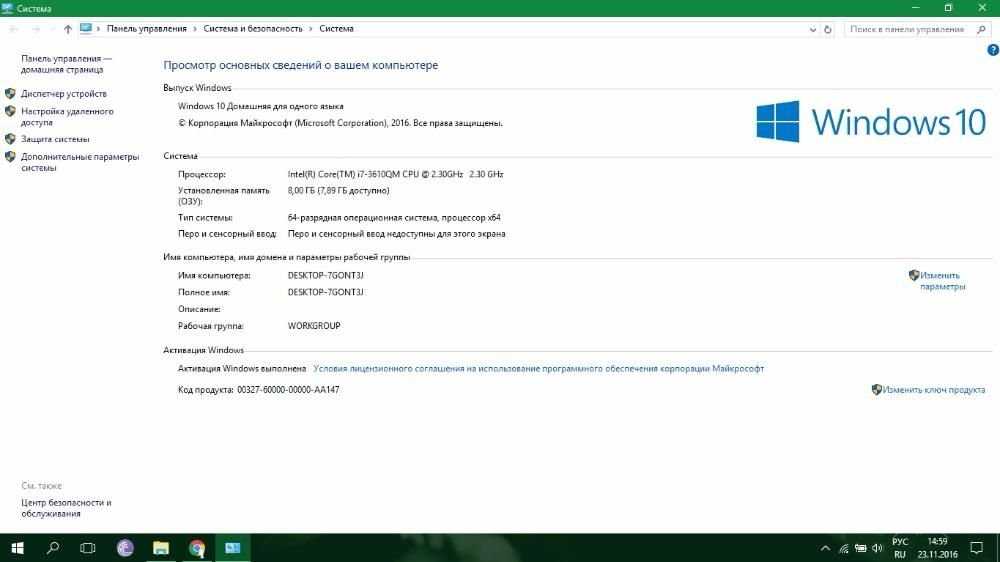The image size is (1000, 562).
Task: Click 'Windows 10 Домашняя для одного языка' text
Action: (260, 107)
